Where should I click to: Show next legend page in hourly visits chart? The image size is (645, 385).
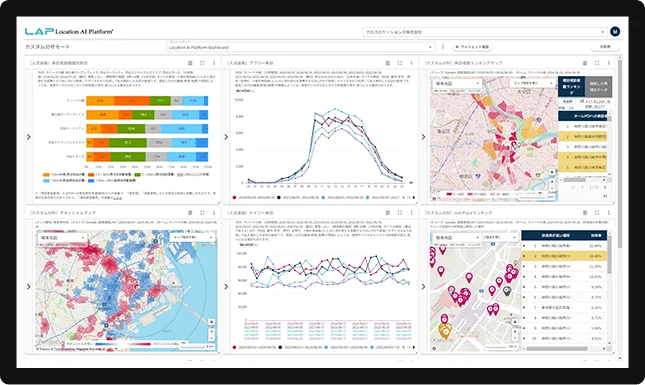[x=414, y=197]
